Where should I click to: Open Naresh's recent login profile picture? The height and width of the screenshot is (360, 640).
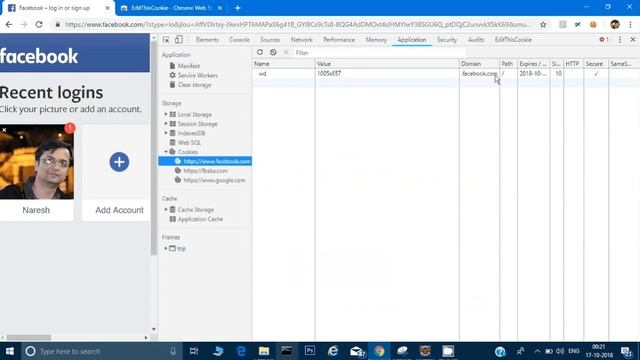[x=37, y=162]
